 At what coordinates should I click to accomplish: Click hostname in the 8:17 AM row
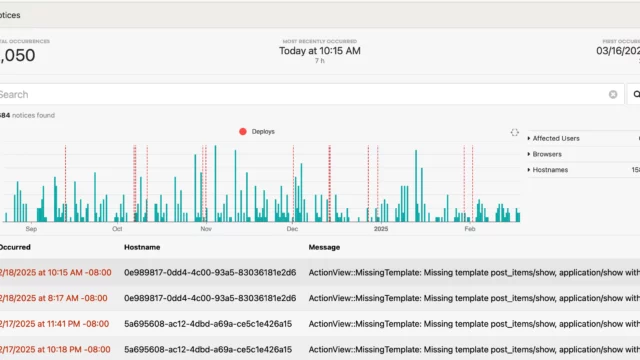point(210,298)
